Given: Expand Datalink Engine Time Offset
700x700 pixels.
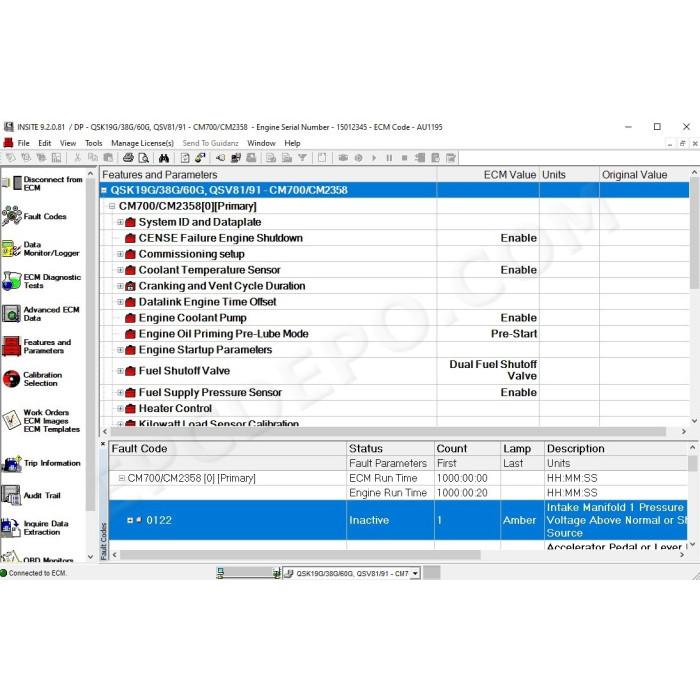Looking at the screenshot, I should (120, 302).
